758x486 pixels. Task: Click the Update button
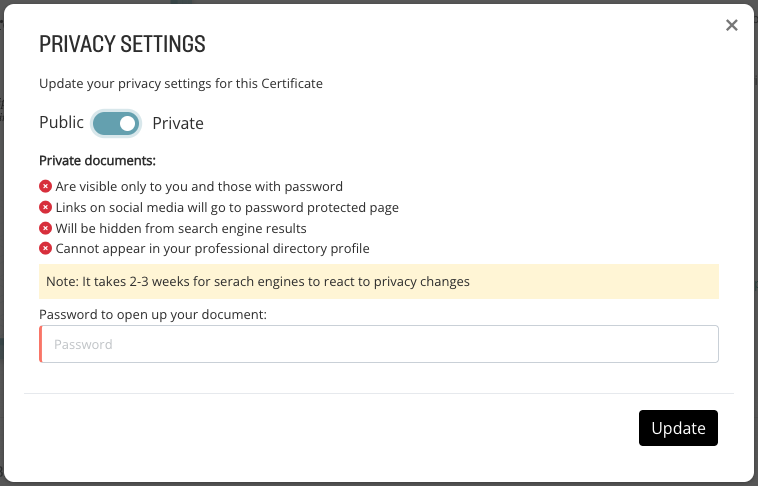click(678, 428)
